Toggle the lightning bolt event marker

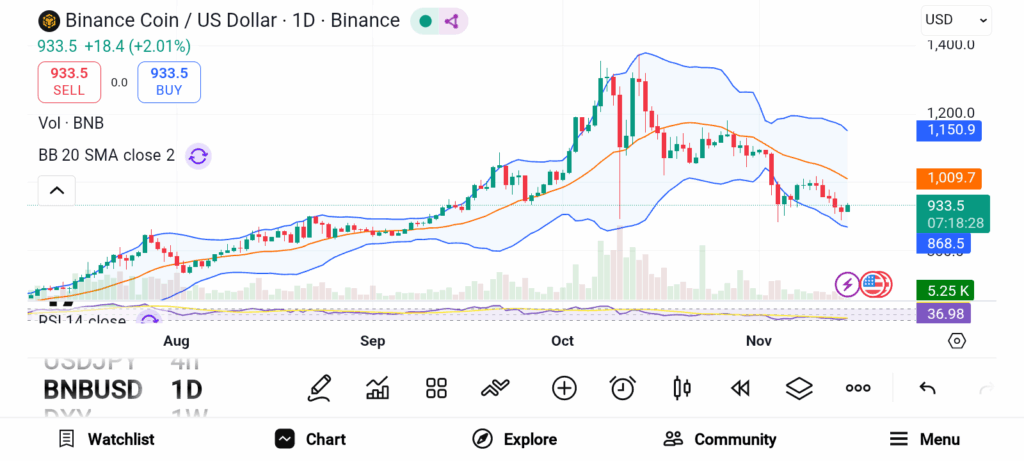[x=847, y=284]
